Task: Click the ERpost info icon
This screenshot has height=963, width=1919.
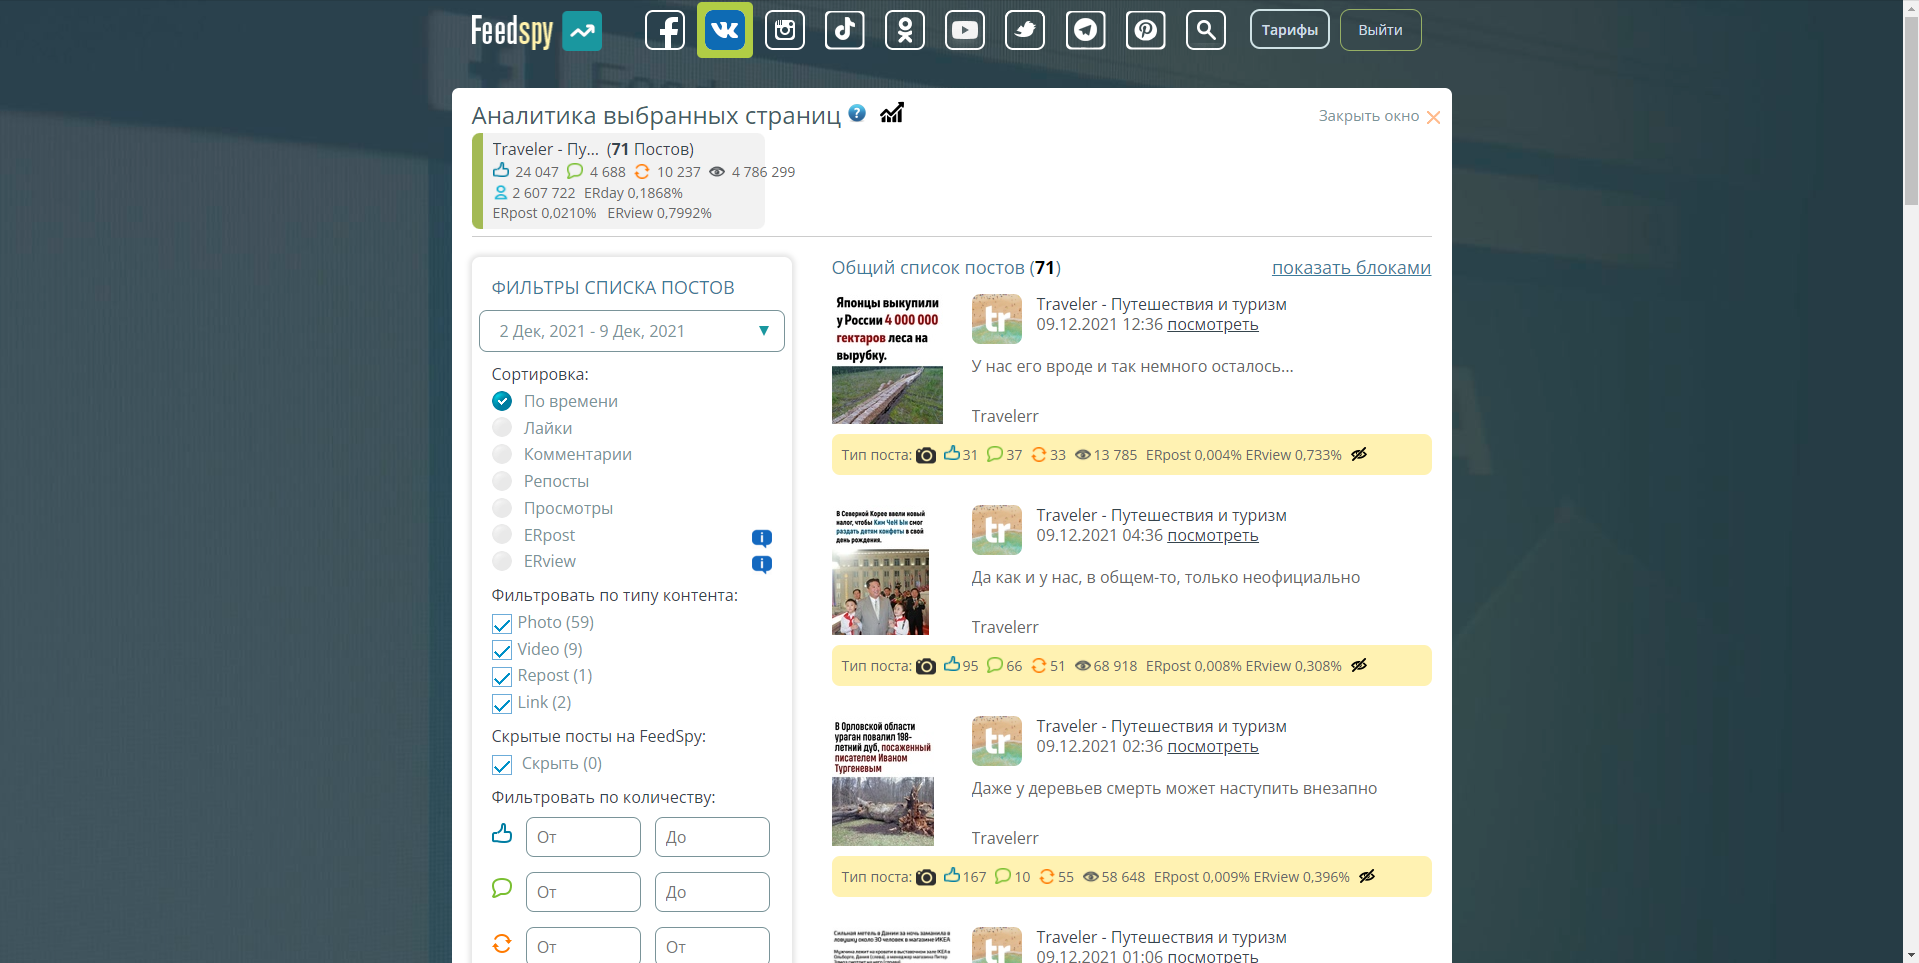Action: (762, 538)
